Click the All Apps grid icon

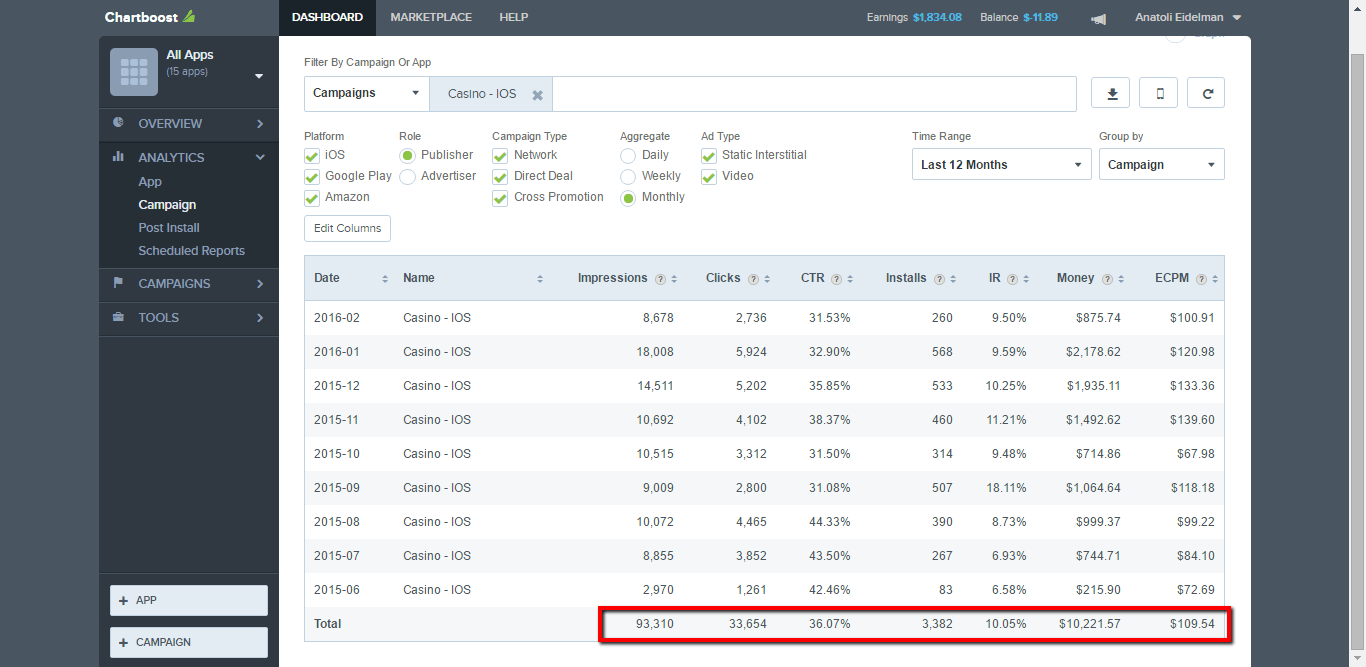click(x=134, y=72)
